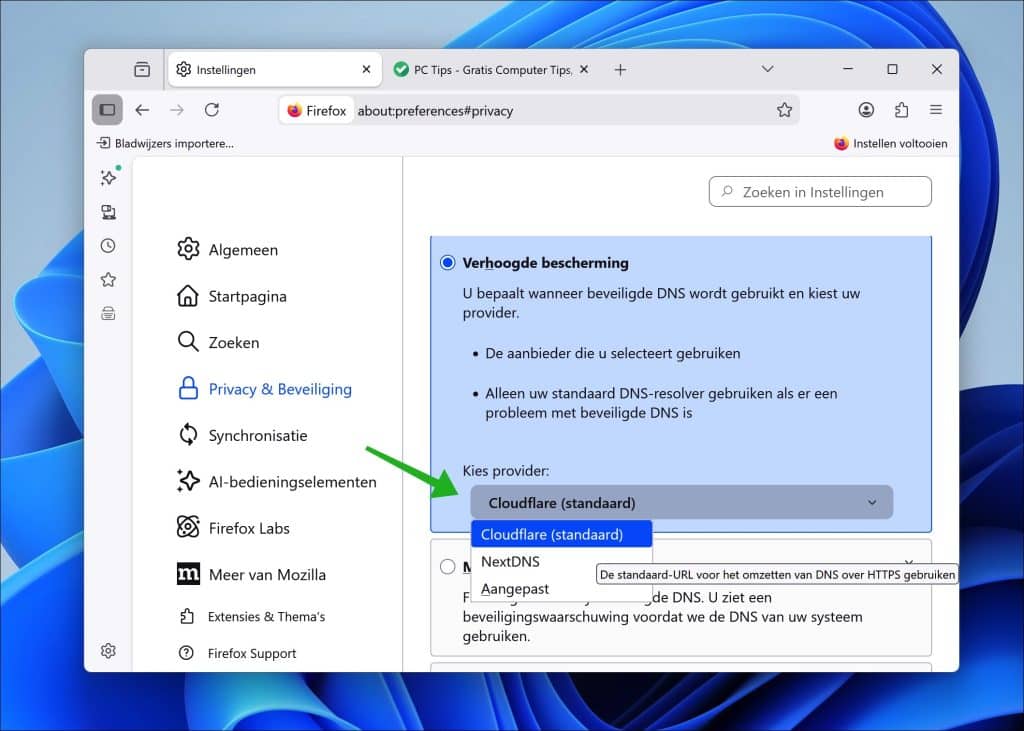Open the Firefox account icon in the toolbar
This screenshot has height=731, width=1024.
[866, 109]
